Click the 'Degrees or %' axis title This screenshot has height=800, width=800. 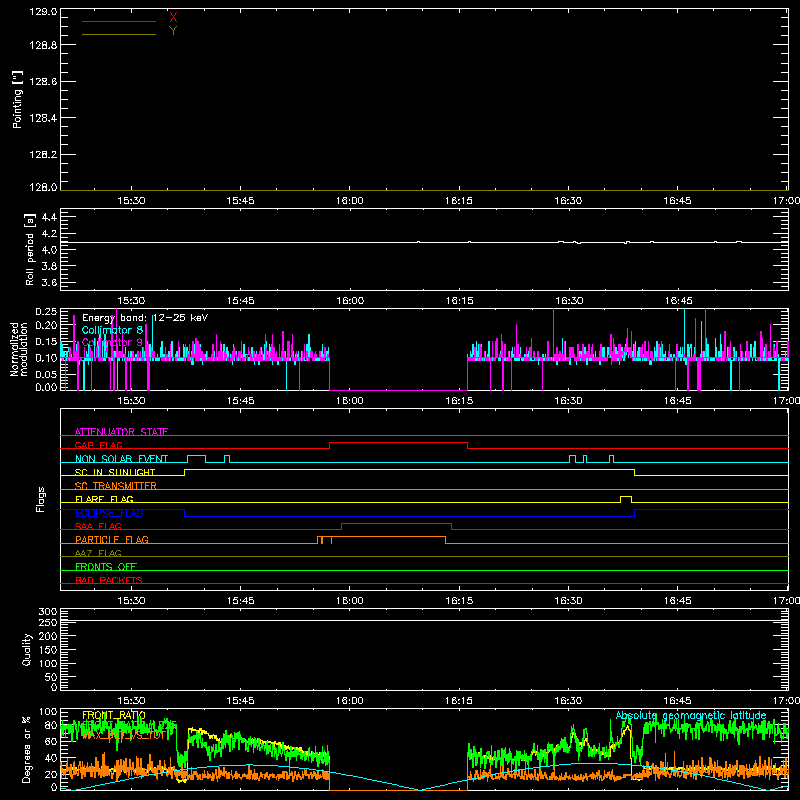pos(27,749)
